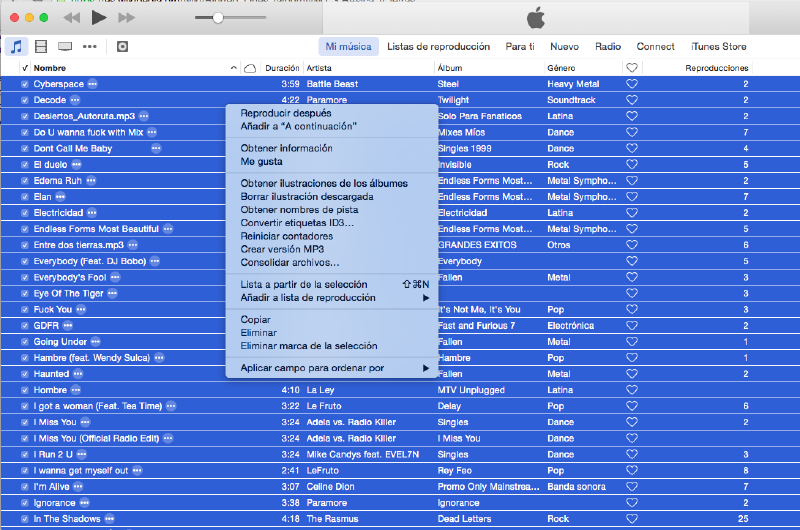This screenshot has height=530, width=800.
Task: Expand 'Añadir a lista de reproducción' submenu
Action: (x=332, y=298)
